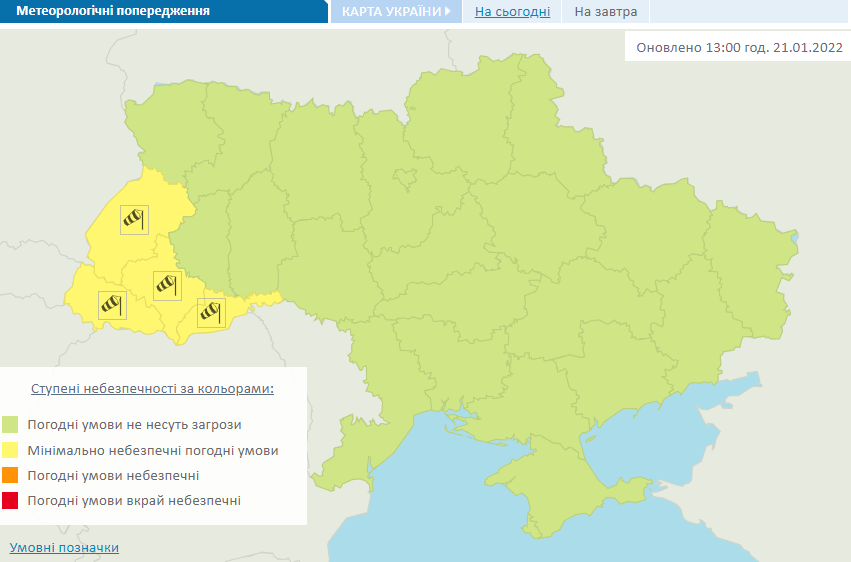Click the green no-threat legend swatch
Viewport: 851px width, 562px height.
[10, 425]
